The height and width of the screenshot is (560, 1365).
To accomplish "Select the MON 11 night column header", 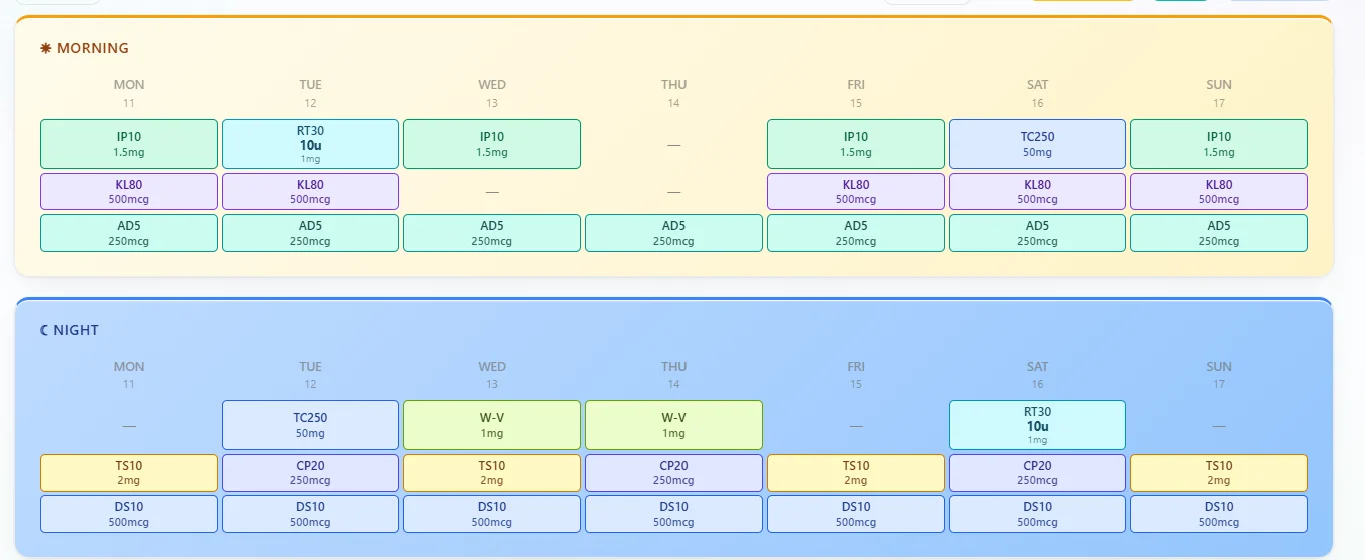I will [x=129, y=375].
